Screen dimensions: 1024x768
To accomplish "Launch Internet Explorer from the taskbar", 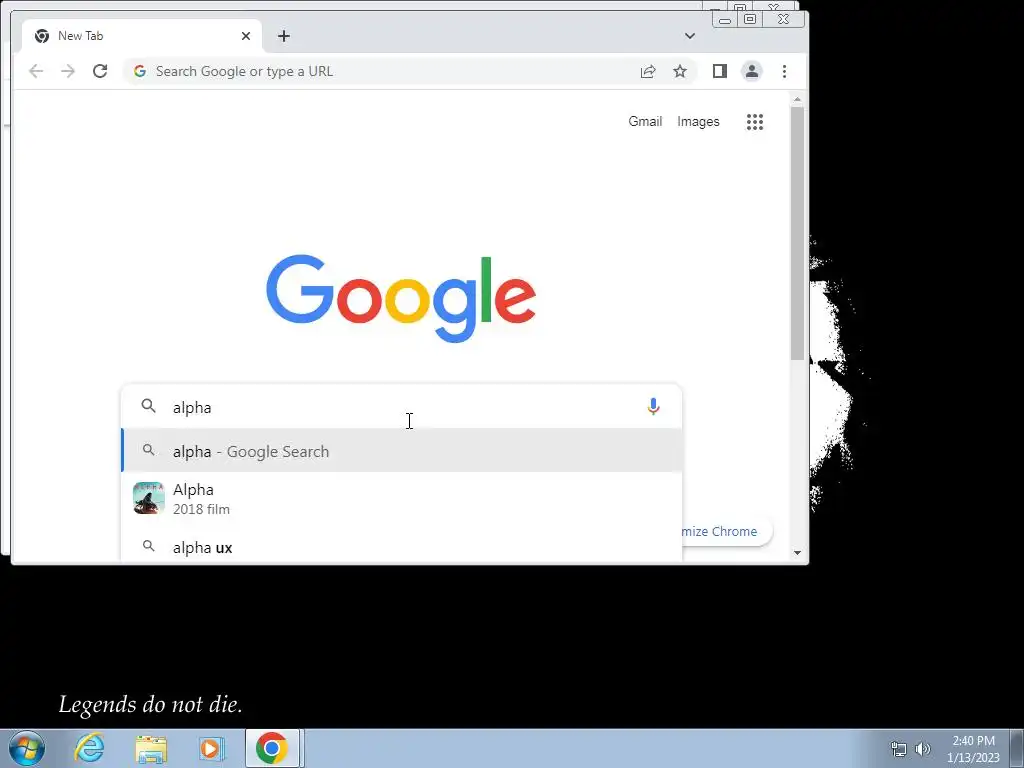I will [89, 748].
